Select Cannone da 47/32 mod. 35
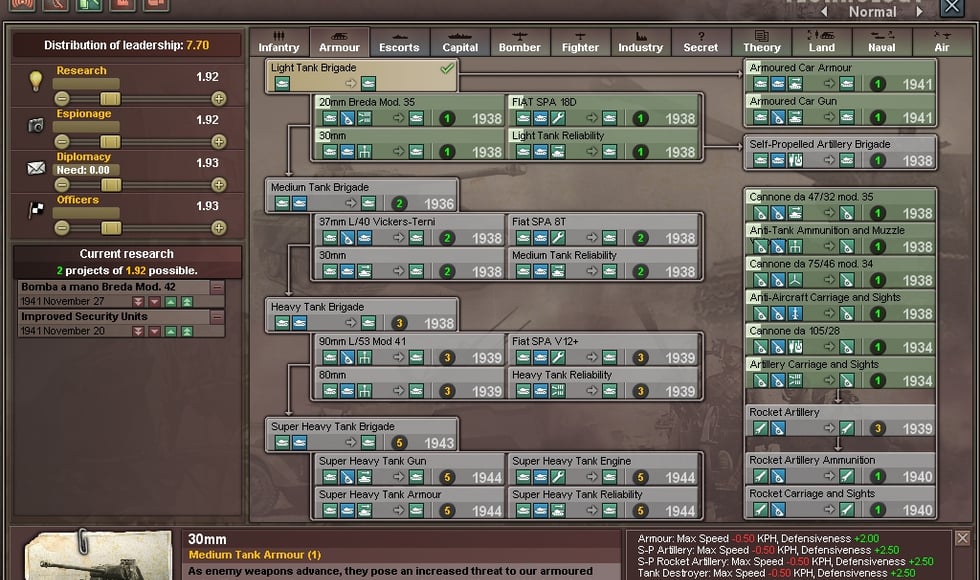980x580 pixels. click(x=840, y=205)
